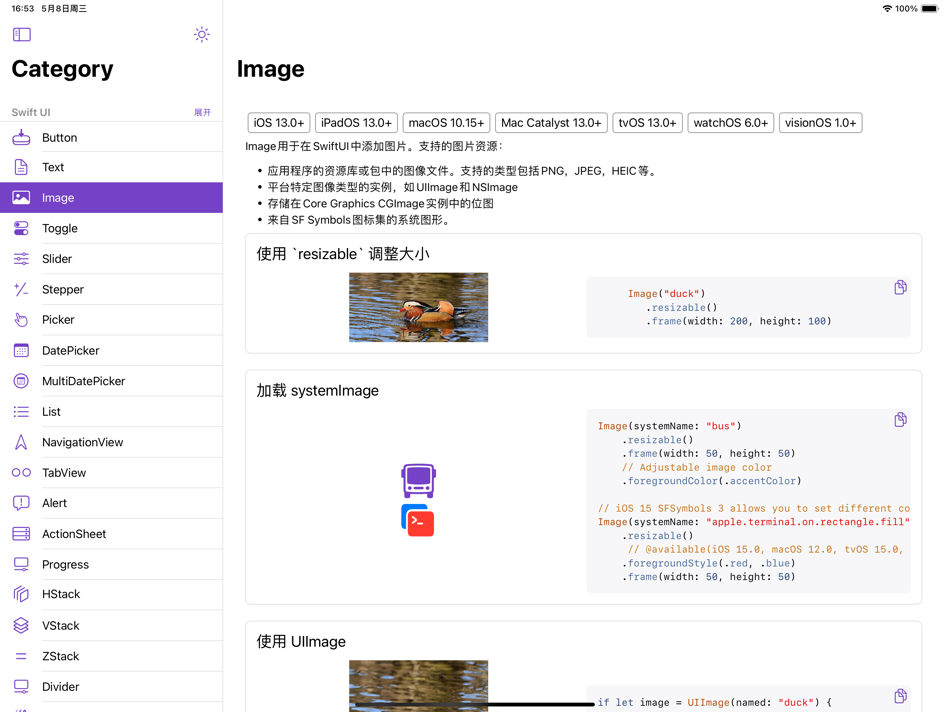Click the iOS 13.0+ platform badge
Image resolution: width=950 pixels, height=712 pixels.
278,122
